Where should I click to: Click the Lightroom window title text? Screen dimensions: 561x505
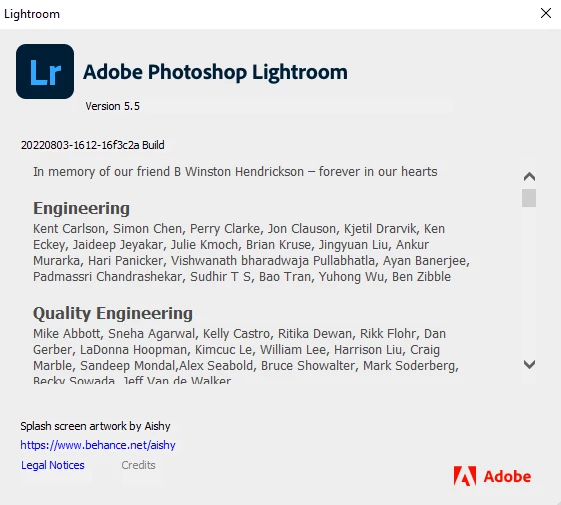(x=32, y=14)
